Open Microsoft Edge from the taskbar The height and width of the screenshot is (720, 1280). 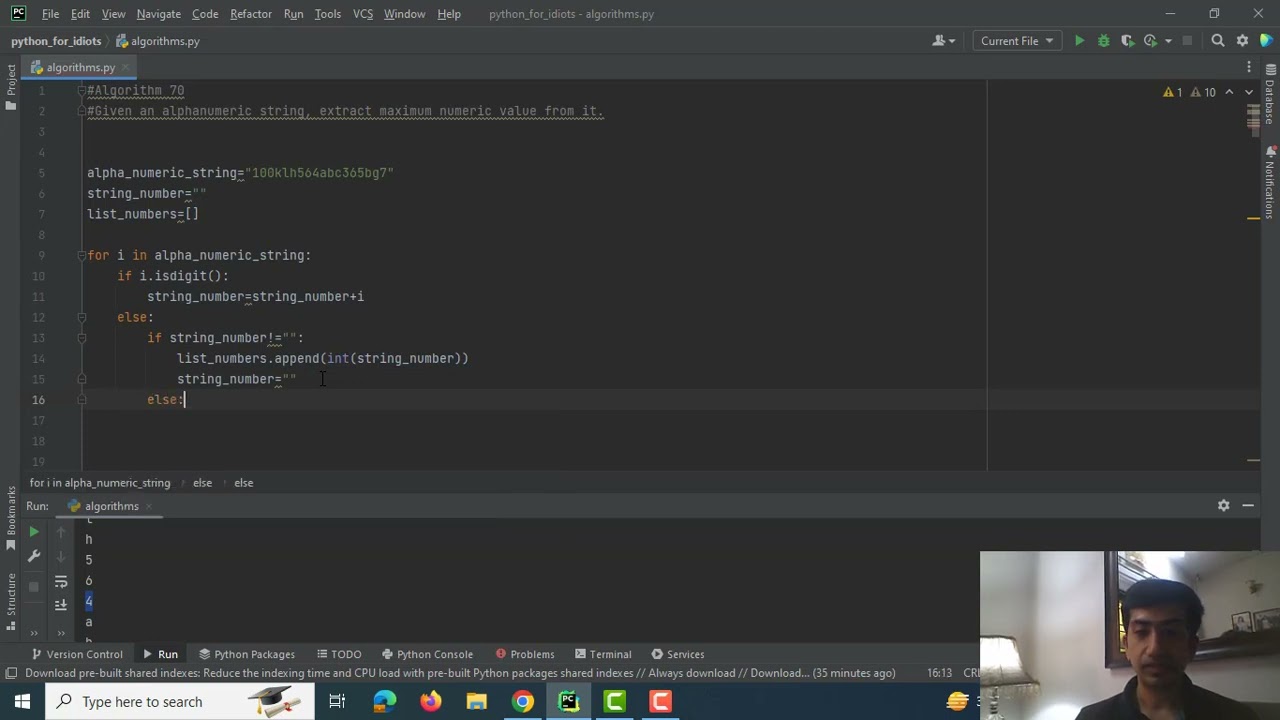pos(384,702)
